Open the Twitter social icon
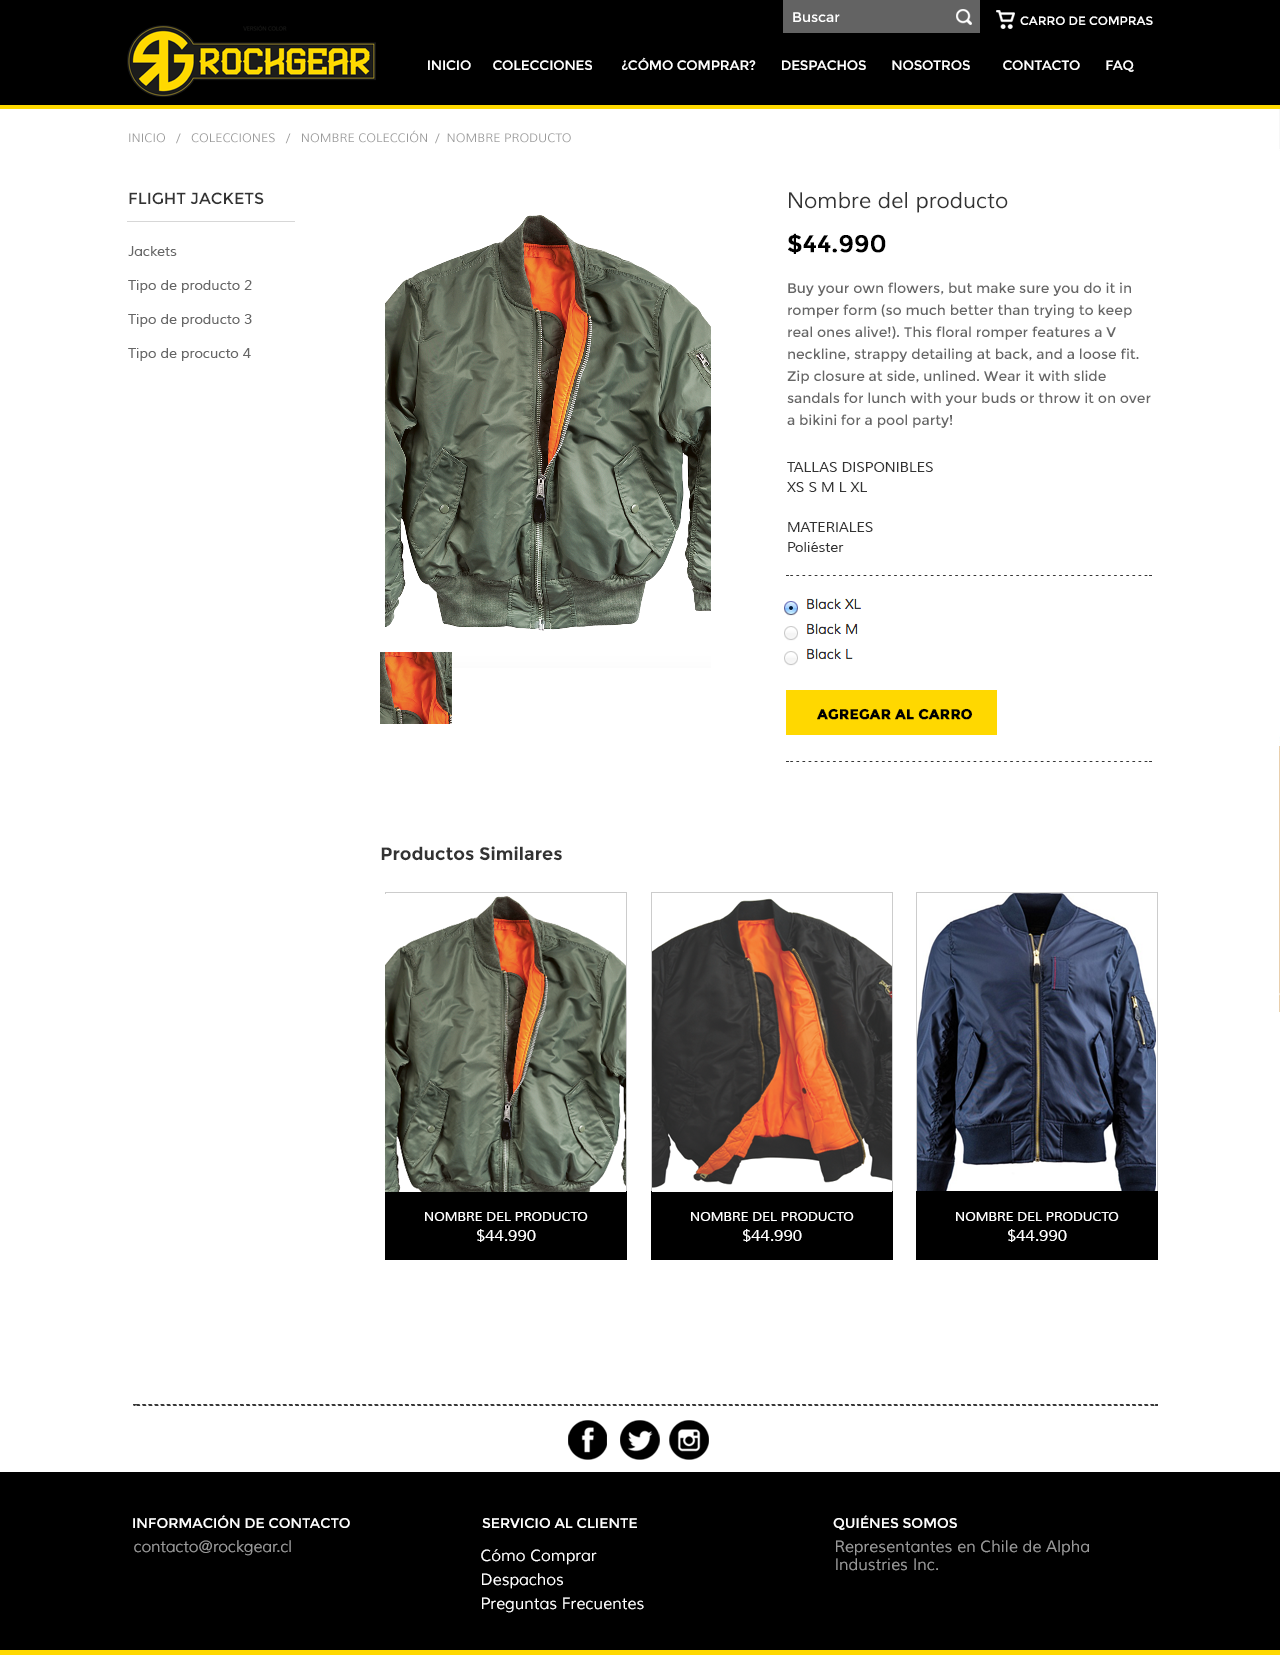The height and width of the screenshot is (1655, 1280). pyautogui.click(x=639, y=1440)
